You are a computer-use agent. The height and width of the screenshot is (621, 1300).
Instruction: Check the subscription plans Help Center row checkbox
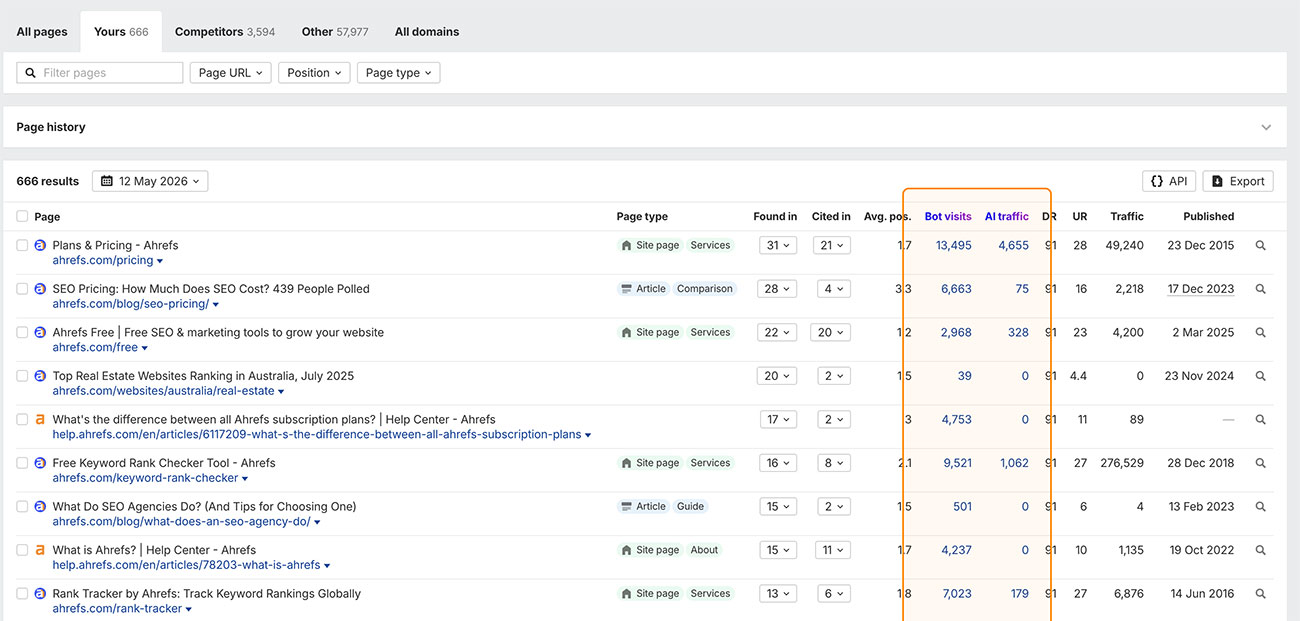[x=22, y=420]
